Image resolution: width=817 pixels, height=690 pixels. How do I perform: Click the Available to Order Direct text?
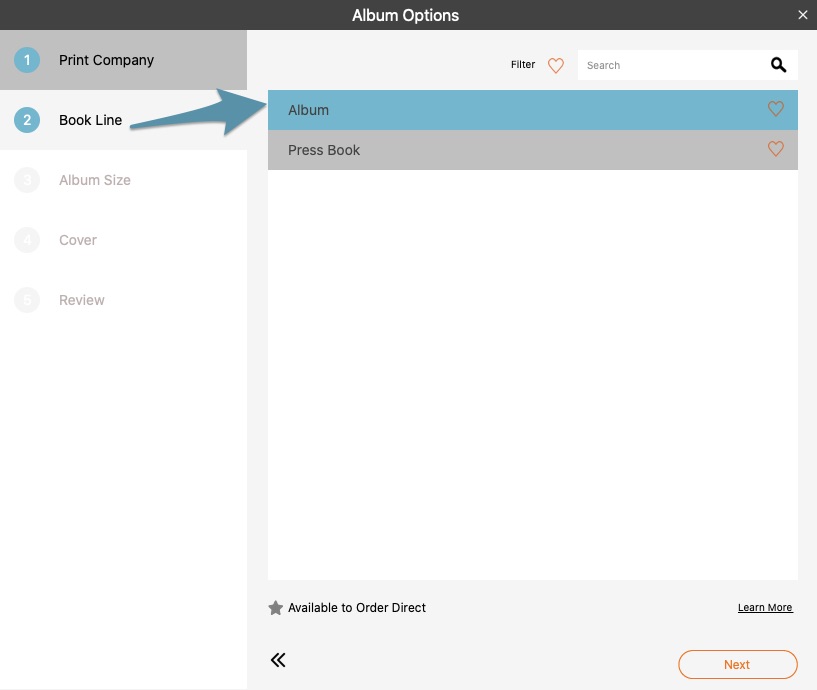click(357, 608)
